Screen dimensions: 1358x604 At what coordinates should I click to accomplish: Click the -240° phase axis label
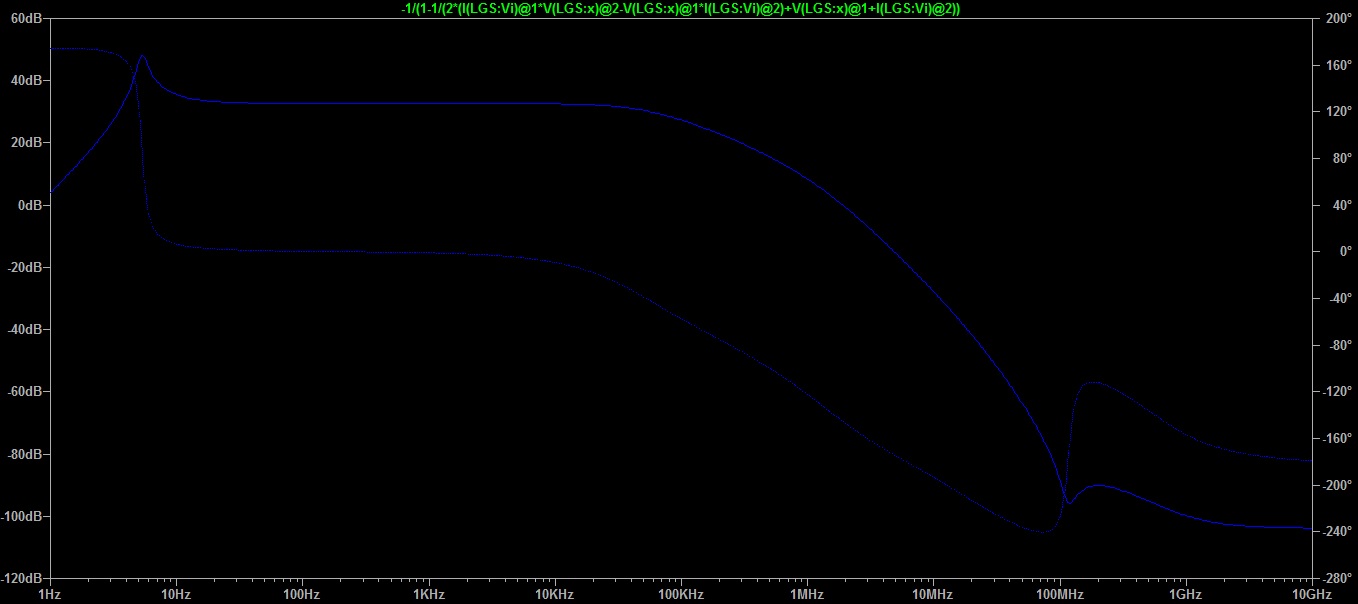1337,531
